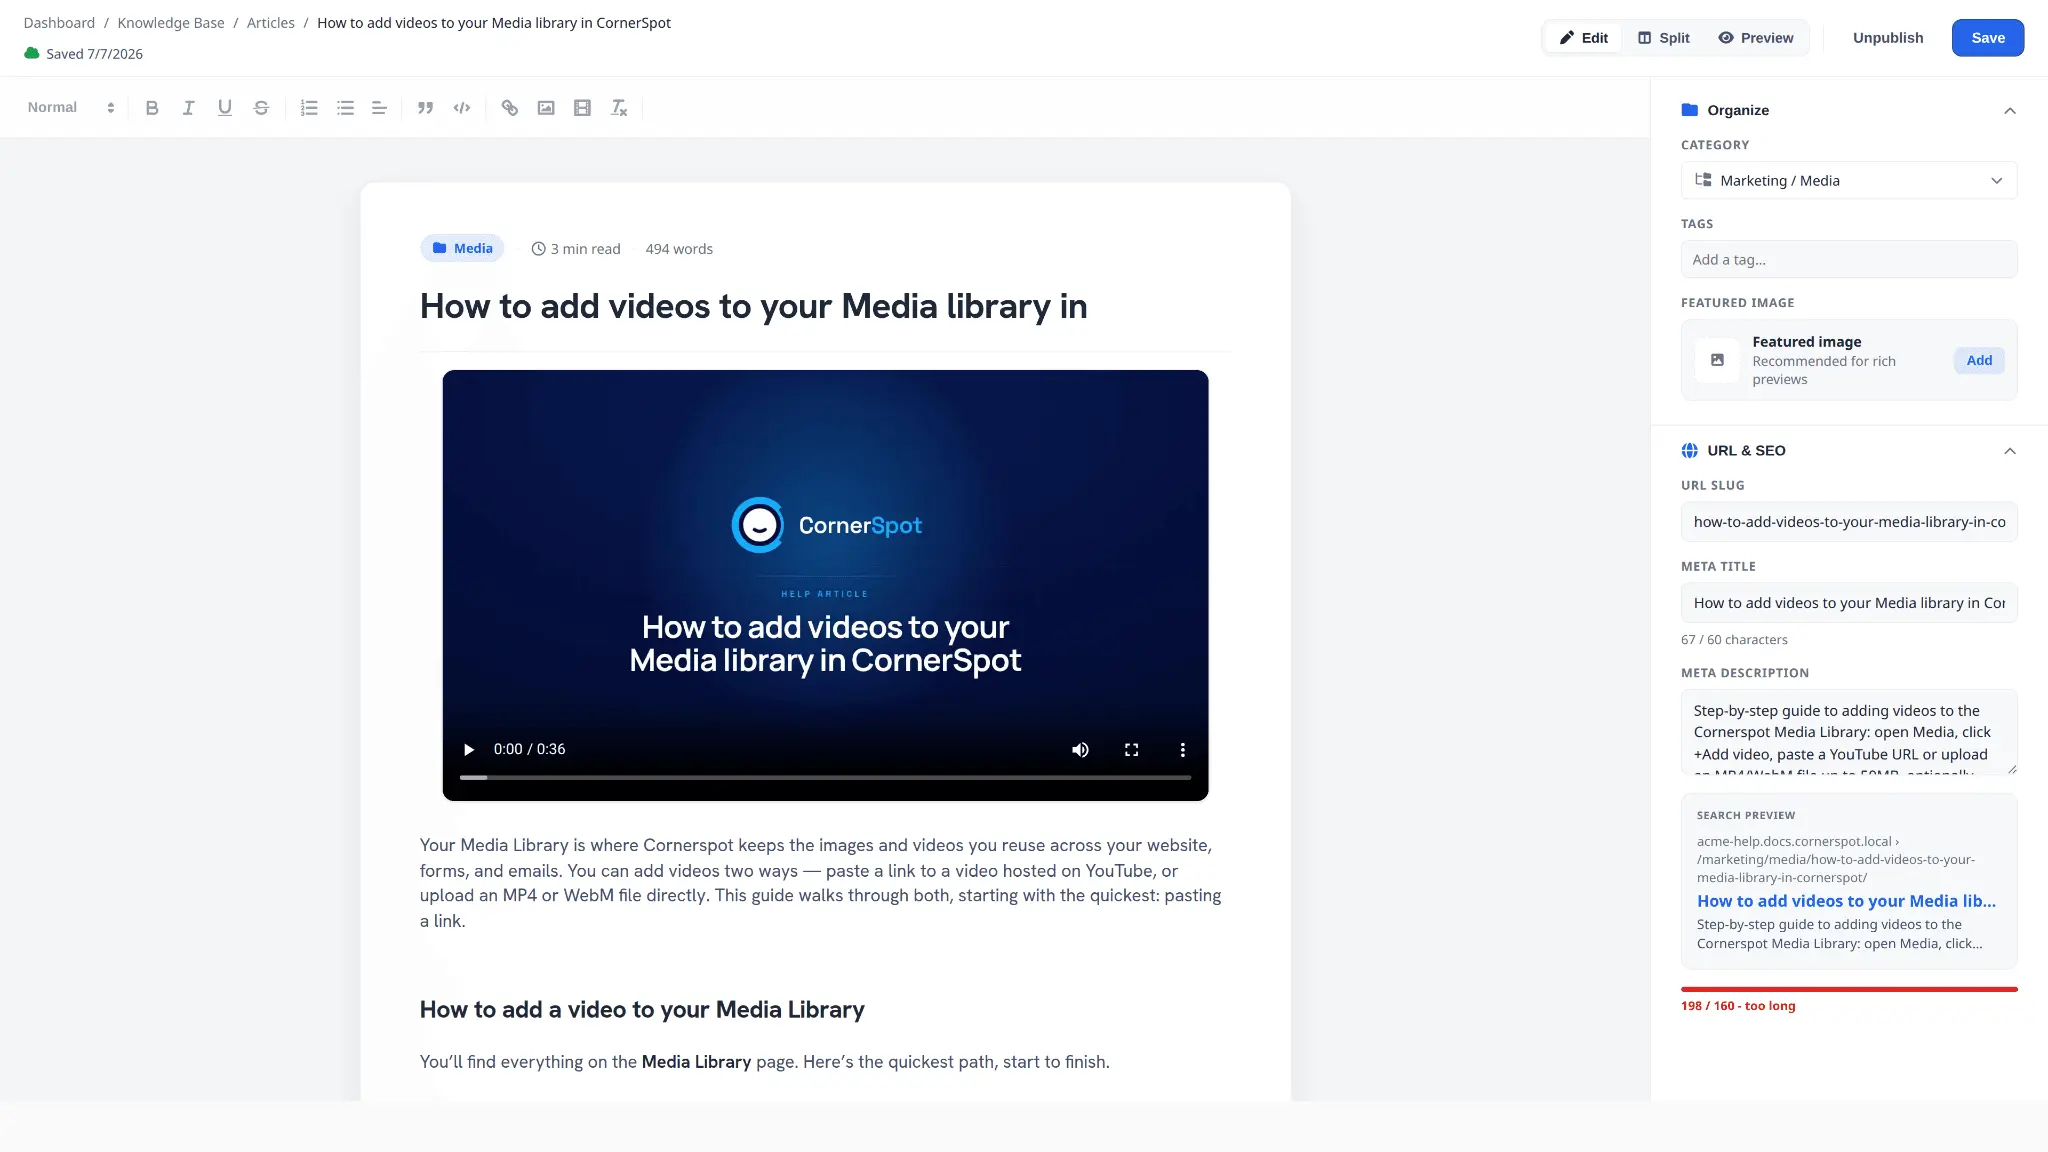Open the Articles breadcrumb link
This screenshot has height=1152, width=2048.
coord(271,23)
